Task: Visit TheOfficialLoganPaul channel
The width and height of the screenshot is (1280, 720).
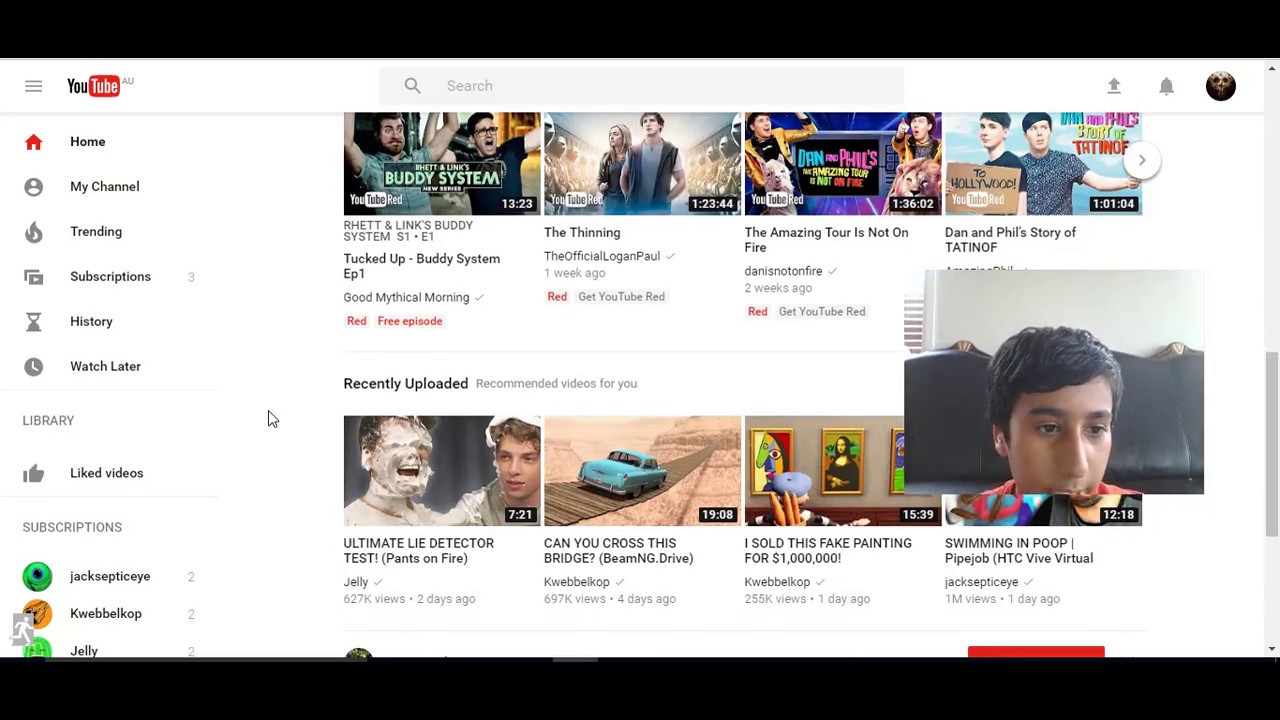Action: (x=602, y=257)
